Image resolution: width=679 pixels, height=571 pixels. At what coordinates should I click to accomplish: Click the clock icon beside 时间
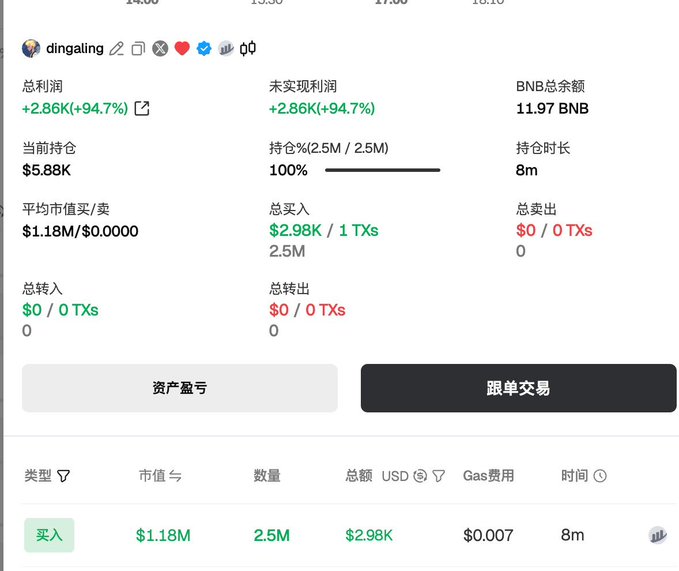click(600, 476)
